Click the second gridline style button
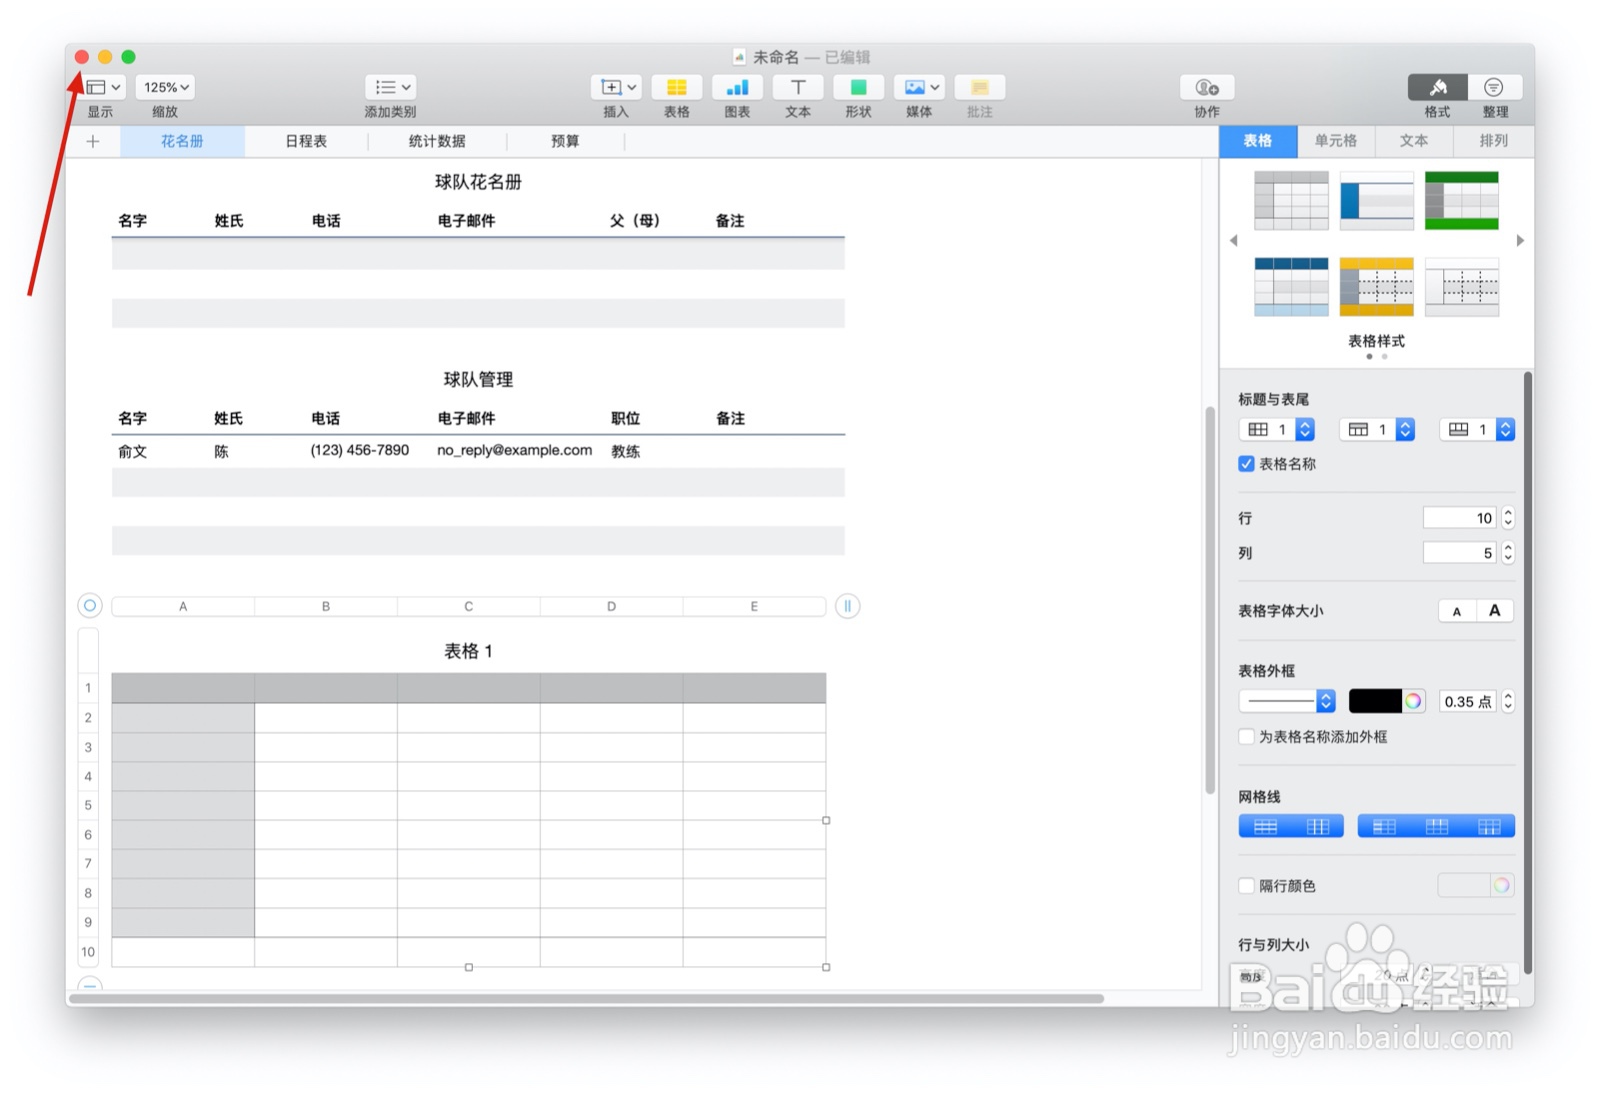The width and height of the screenshot is (1600, 1093). coord(1315,825)
